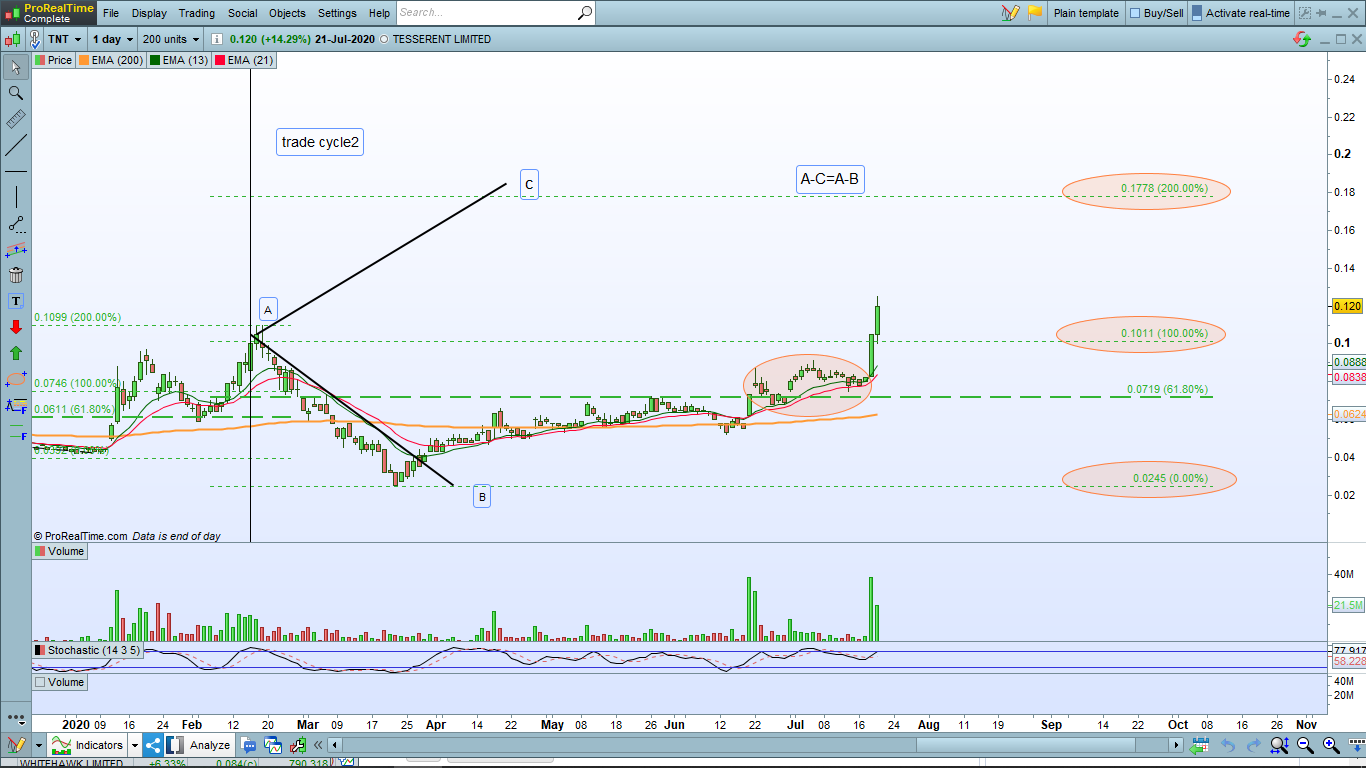This screenshot has width=1366, height=768.
Task: Click the blue undo arrow at bottom right
Action: [x=1227, y=745]
